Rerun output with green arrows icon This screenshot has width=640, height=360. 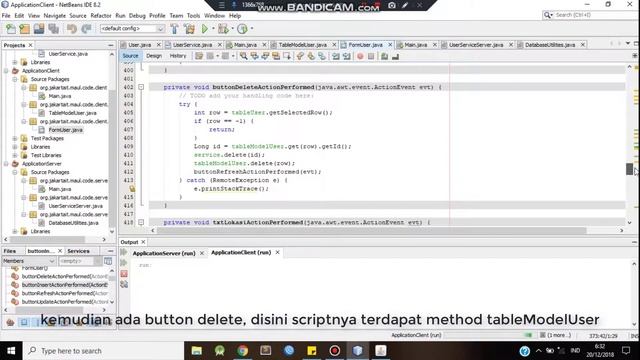[124, 253]
